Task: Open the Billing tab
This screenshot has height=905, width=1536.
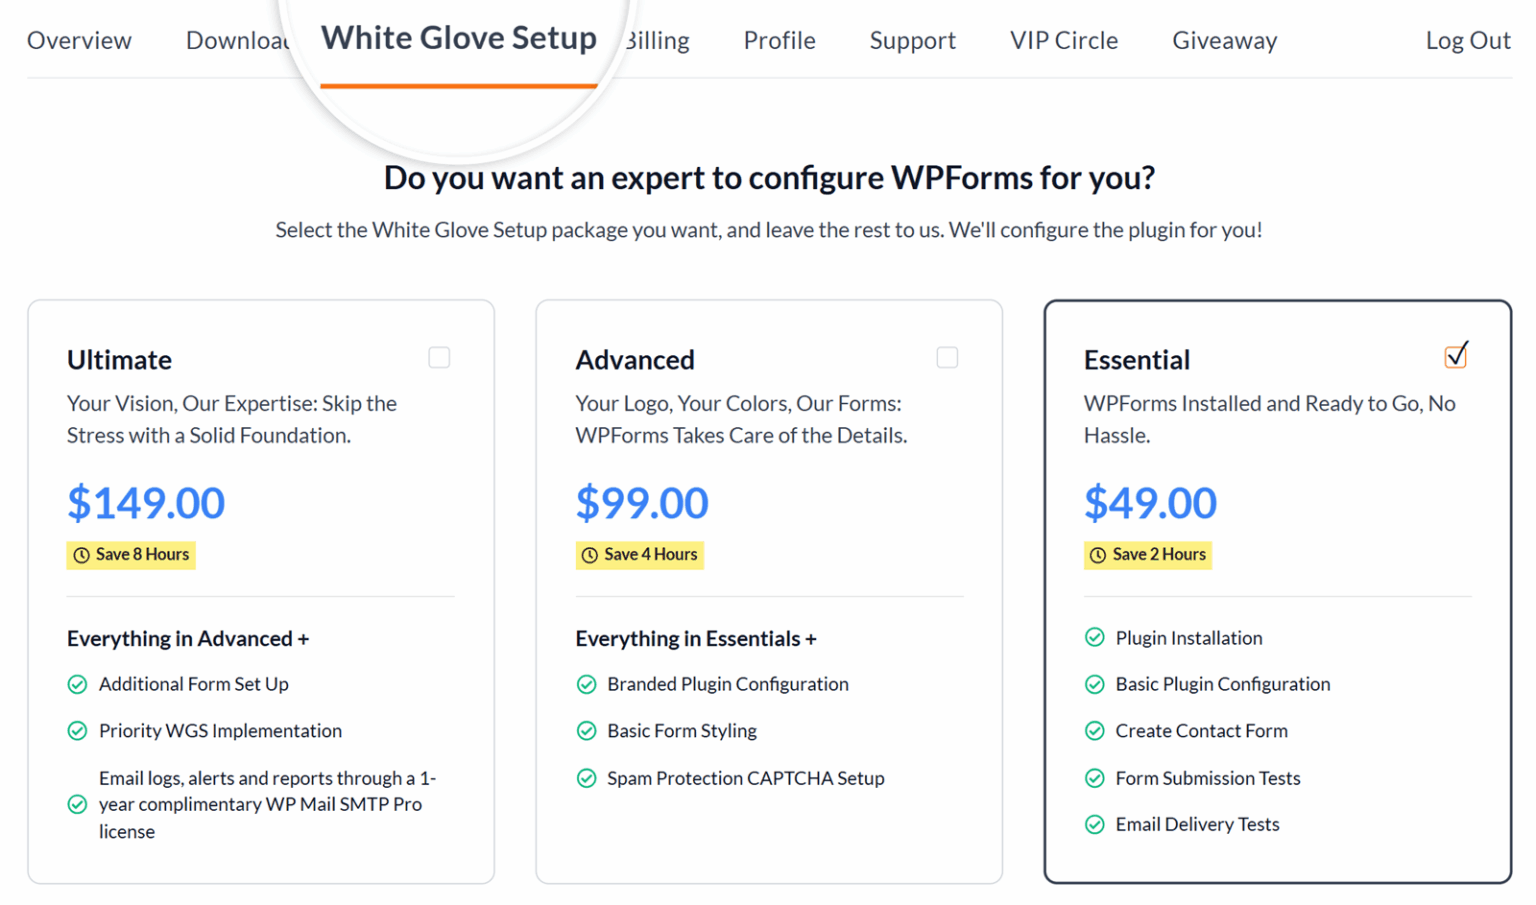Action: pos(656,40)
